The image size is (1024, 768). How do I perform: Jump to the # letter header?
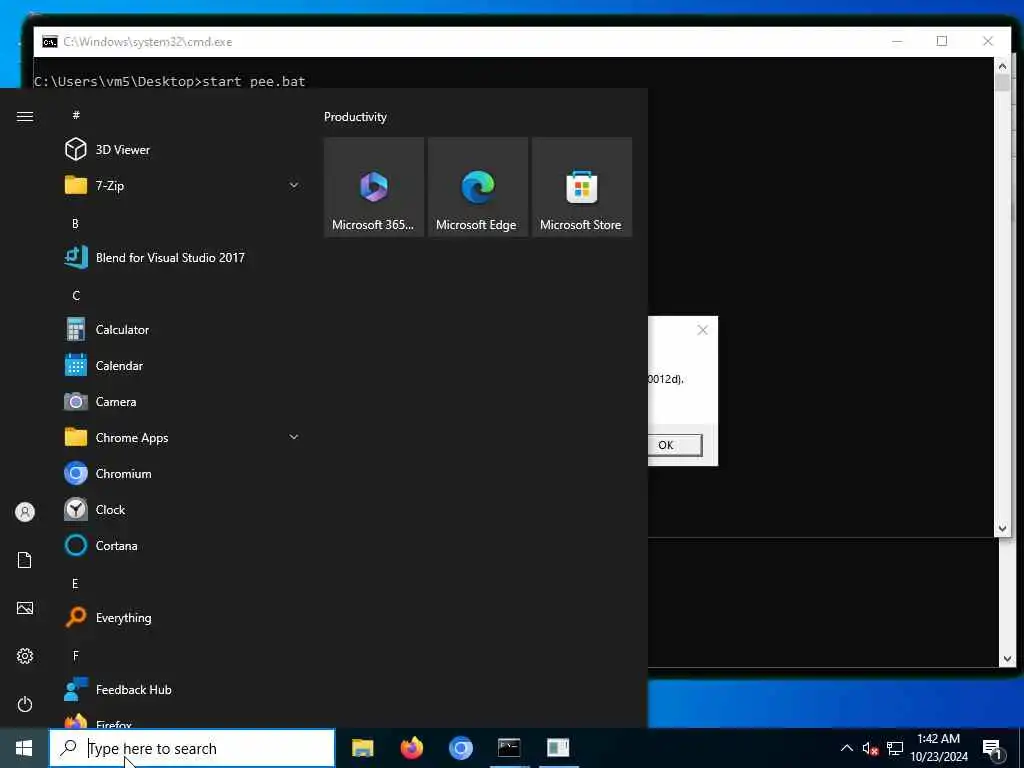(76, 114)
